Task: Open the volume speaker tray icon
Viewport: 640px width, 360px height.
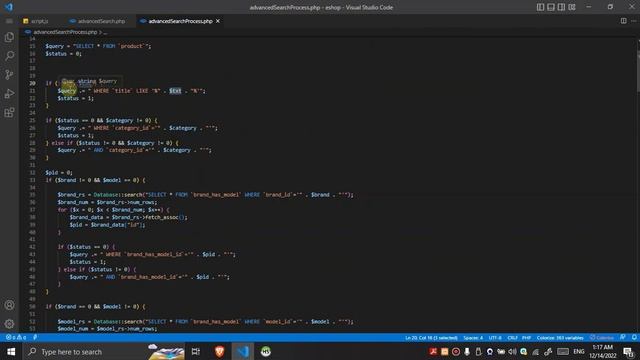Action: pyautogui.click(x=512, y=351)
